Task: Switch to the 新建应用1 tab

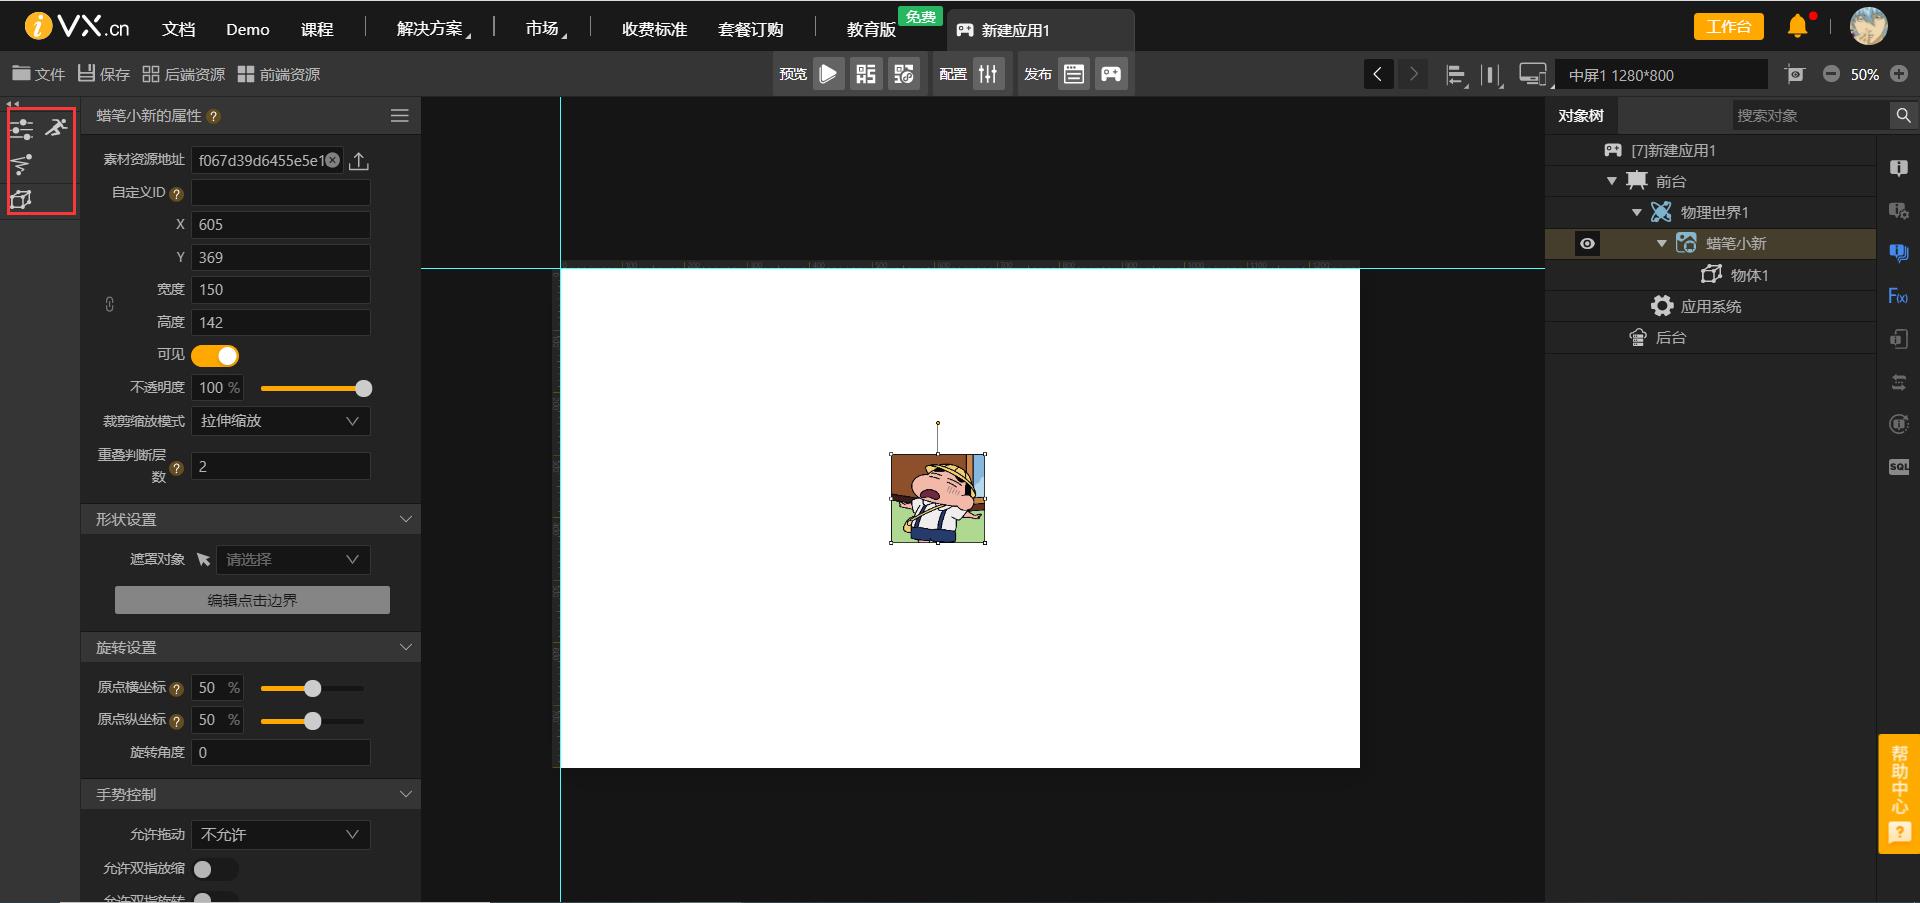Action: coord(1040,30)
